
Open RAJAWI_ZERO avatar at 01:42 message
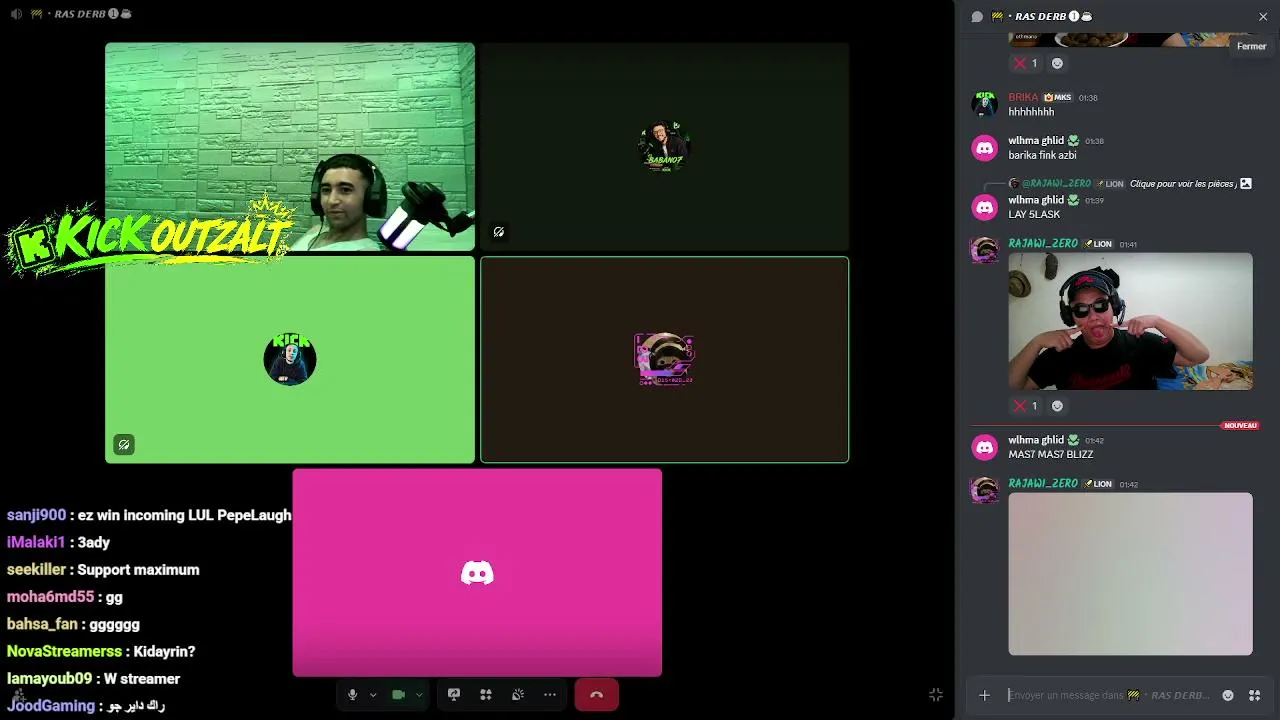click(985, 490)
